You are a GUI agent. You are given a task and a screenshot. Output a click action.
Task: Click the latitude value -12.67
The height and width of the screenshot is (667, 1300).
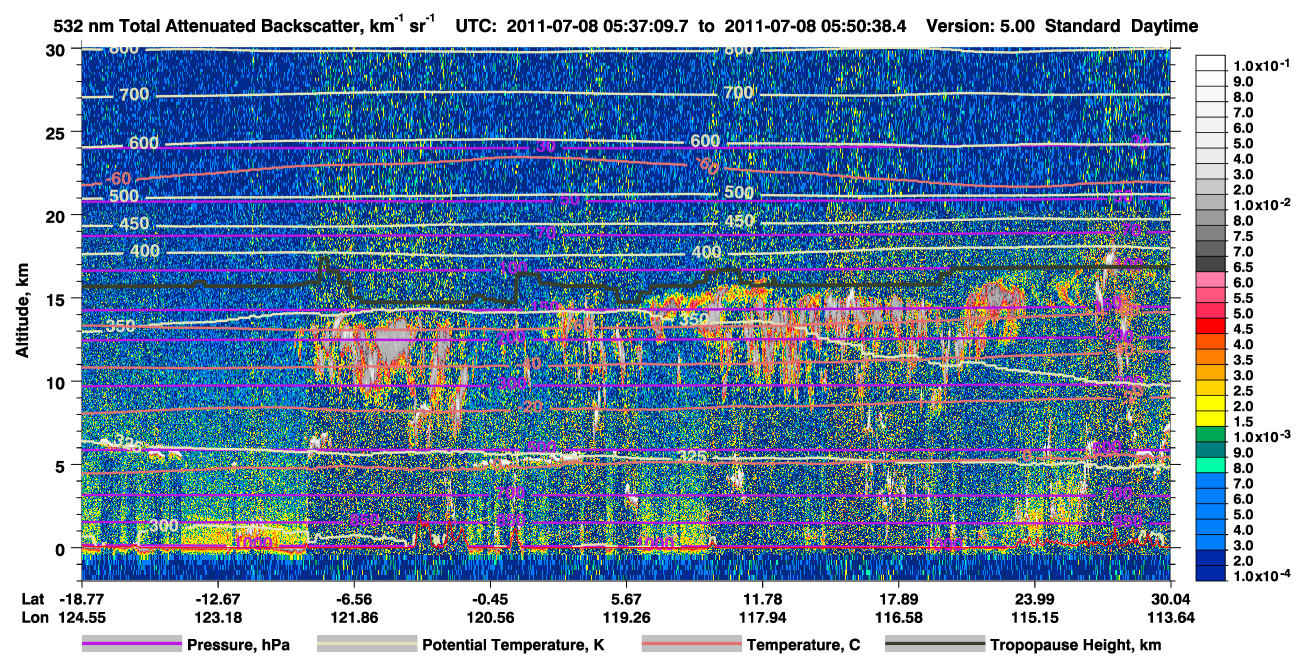click(217, 599)
